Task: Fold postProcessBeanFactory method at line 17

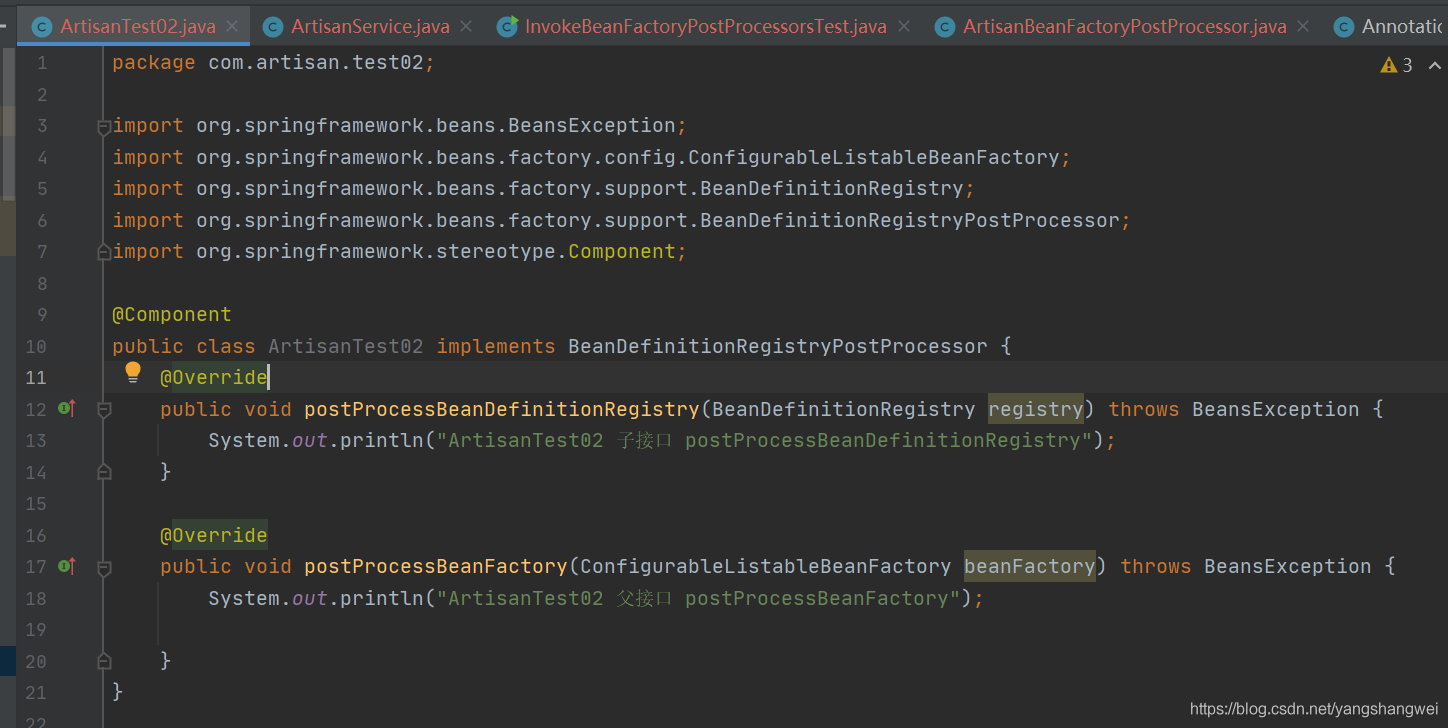Action: click(103, 567)
